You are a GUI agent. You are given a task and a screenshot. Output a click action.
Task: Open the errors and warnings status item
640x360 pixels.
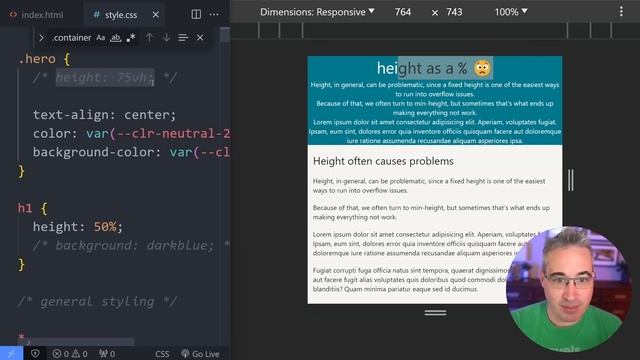(70, 354)
